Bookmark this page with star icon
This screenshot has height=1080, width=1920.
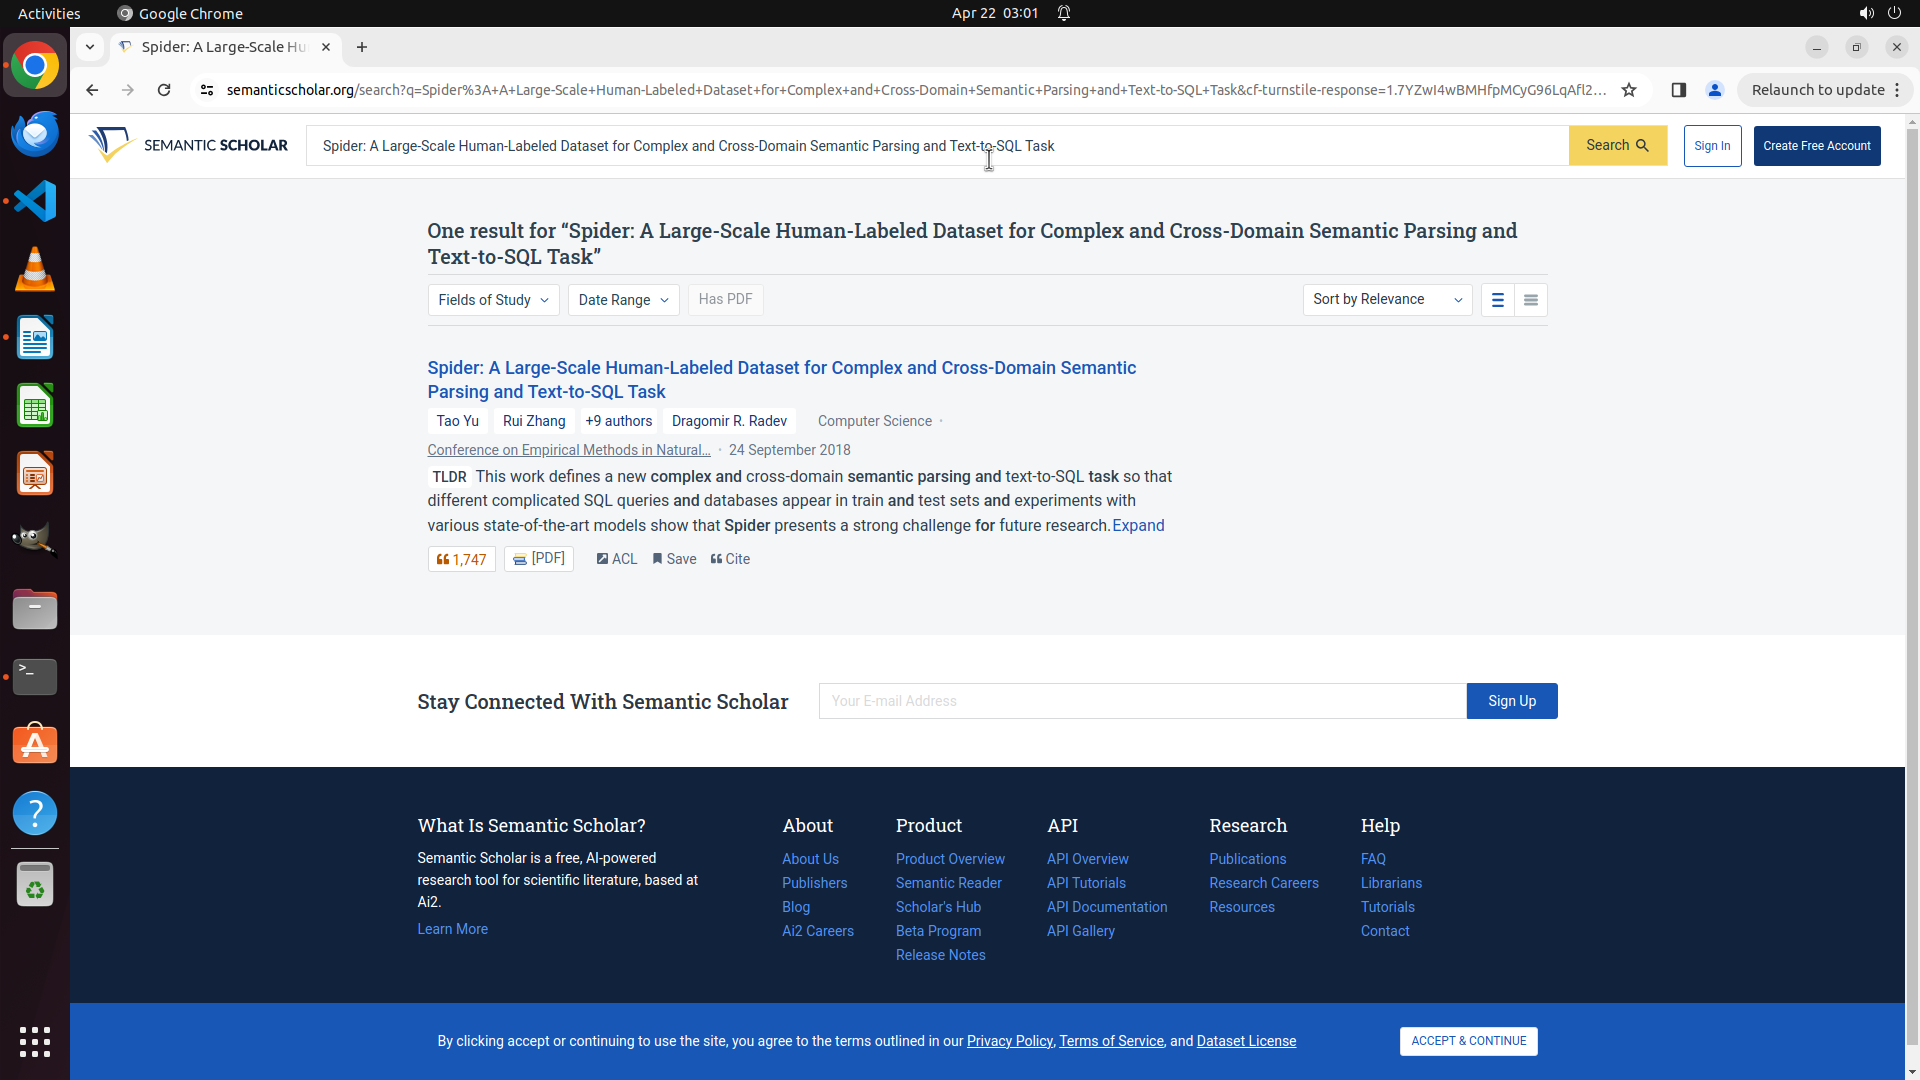(x=1629, y=90)
